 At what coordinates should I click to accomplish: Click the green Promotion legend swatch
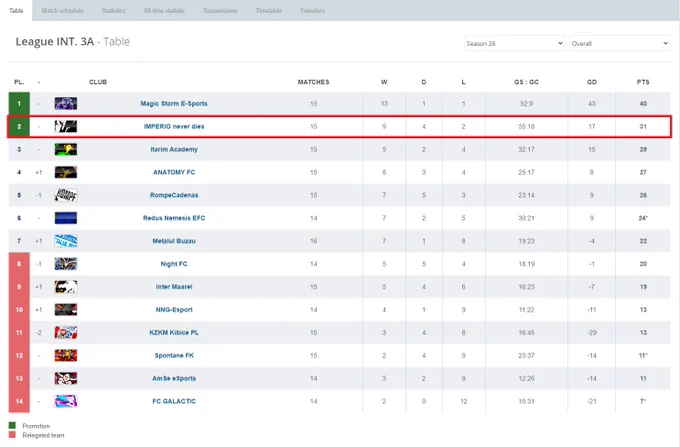pos(12,425)
